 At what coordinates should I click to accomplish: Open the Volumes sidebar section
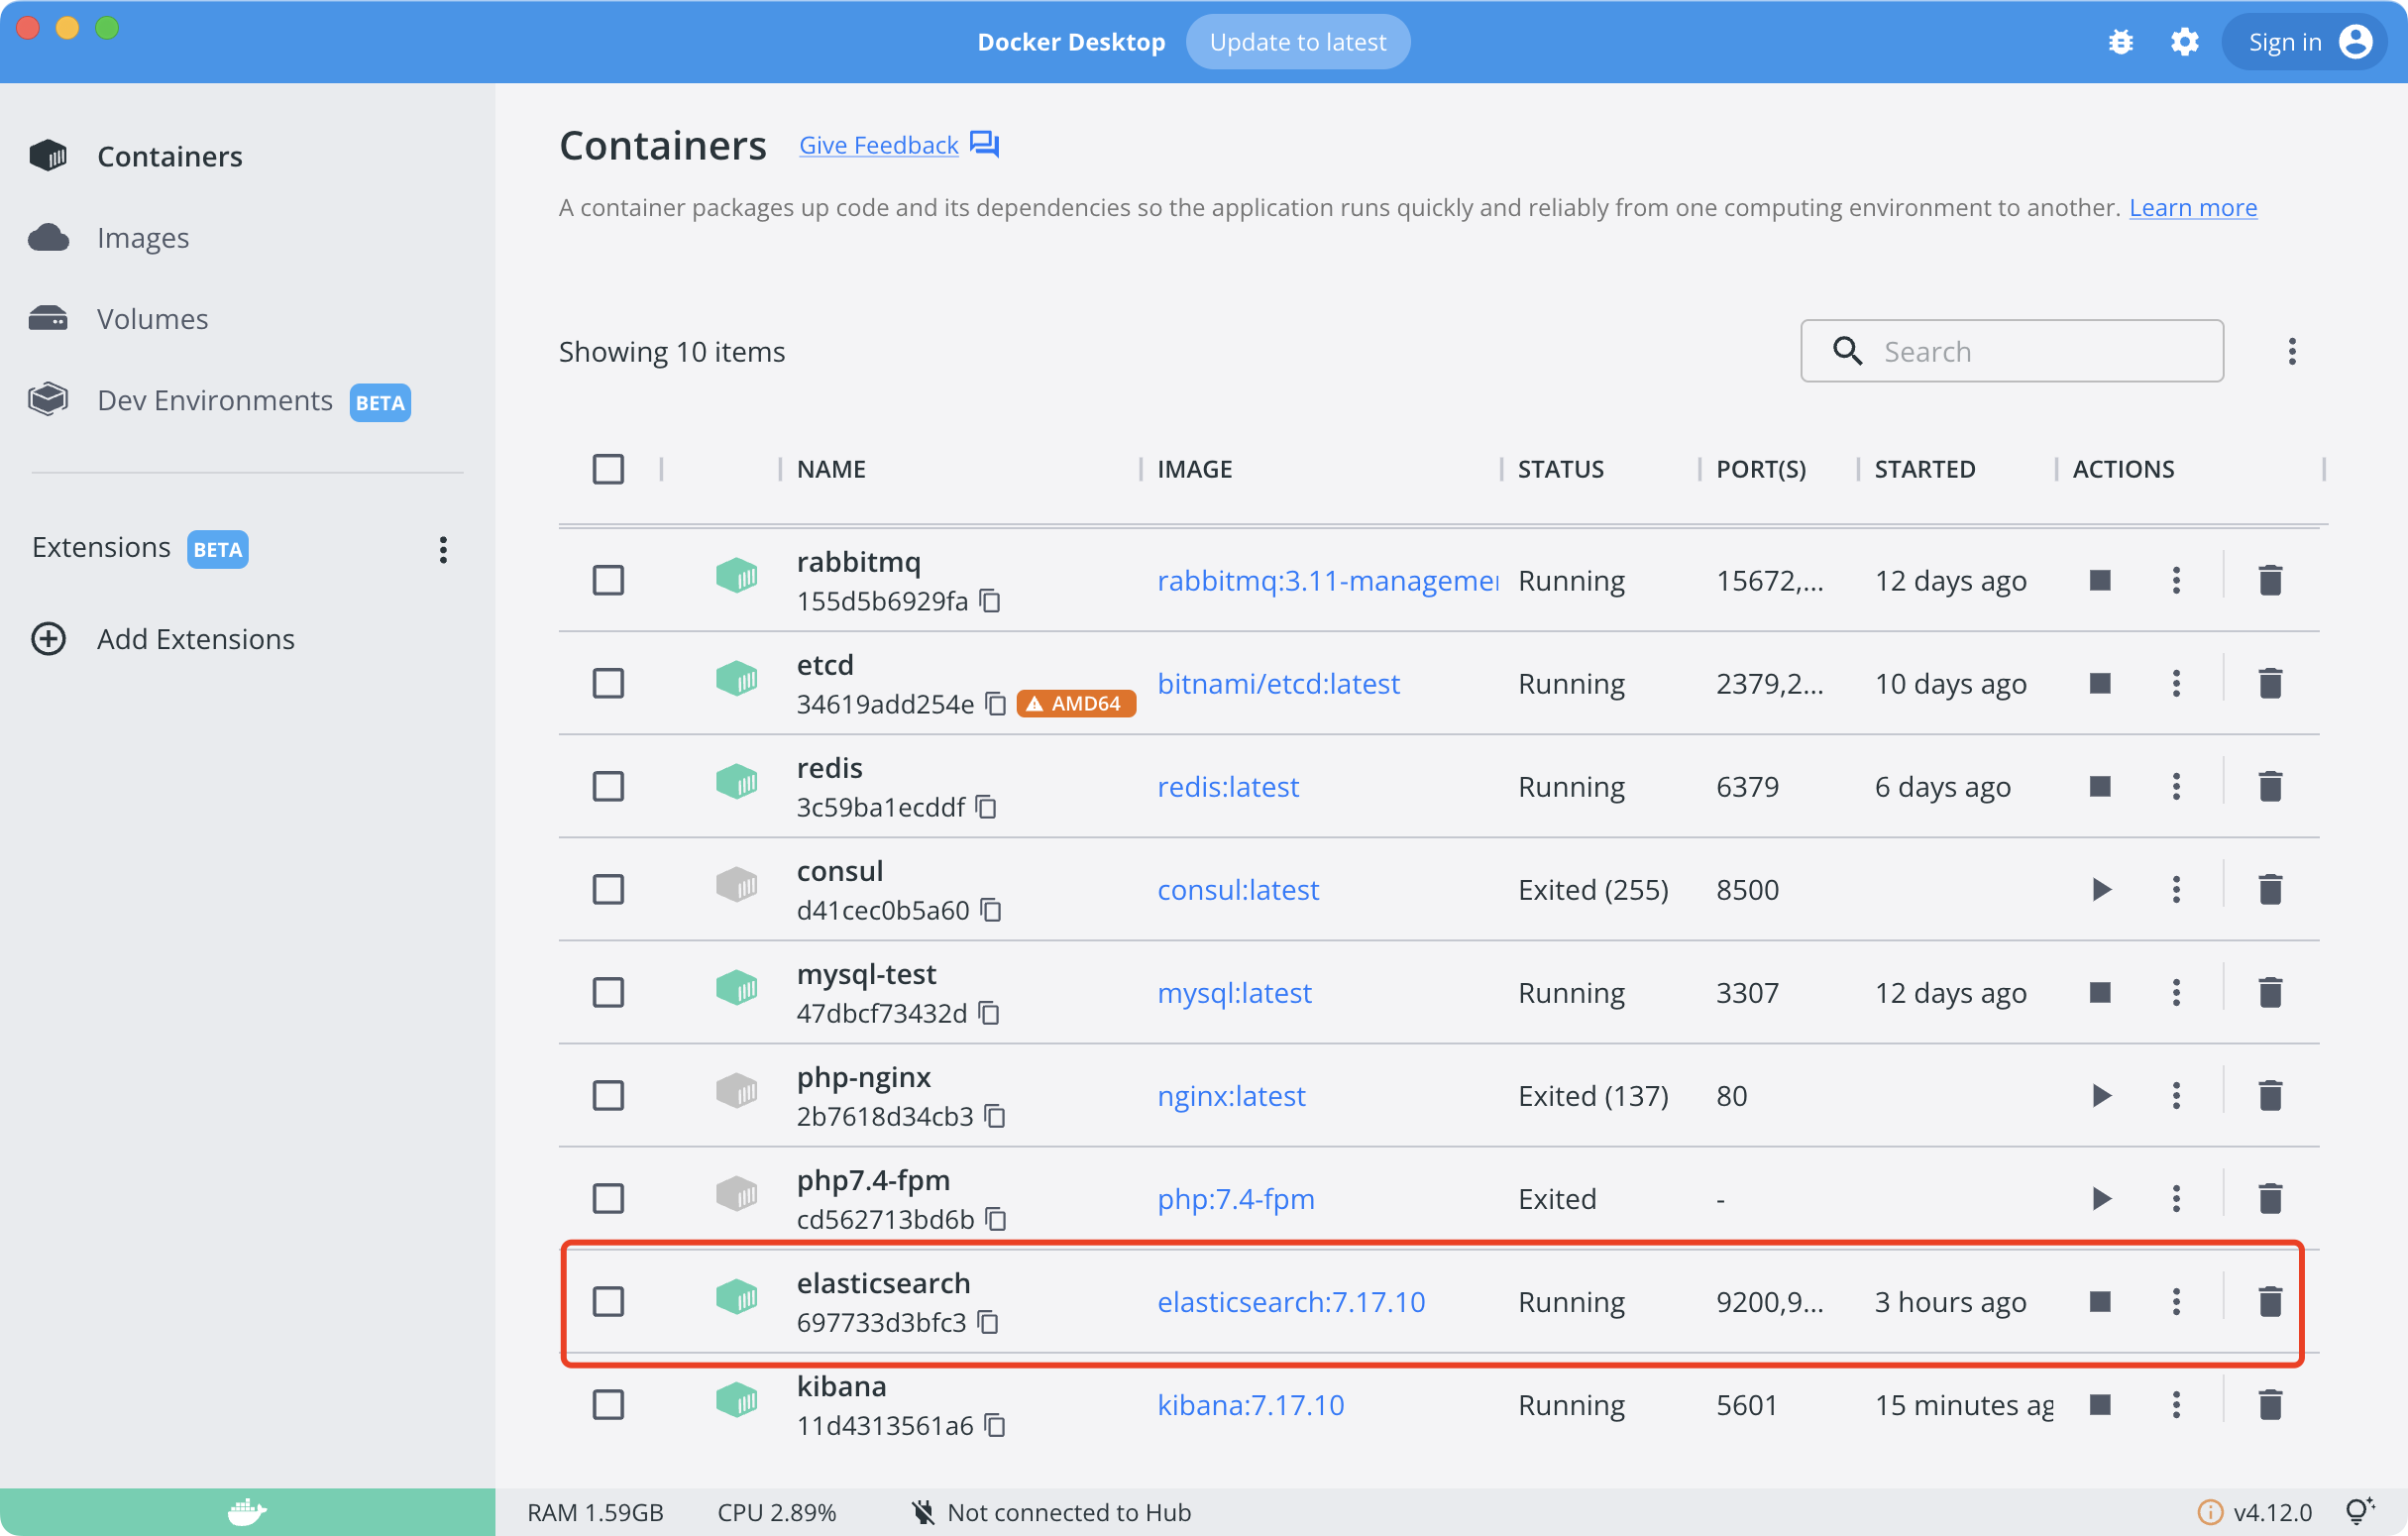point(153,318)
